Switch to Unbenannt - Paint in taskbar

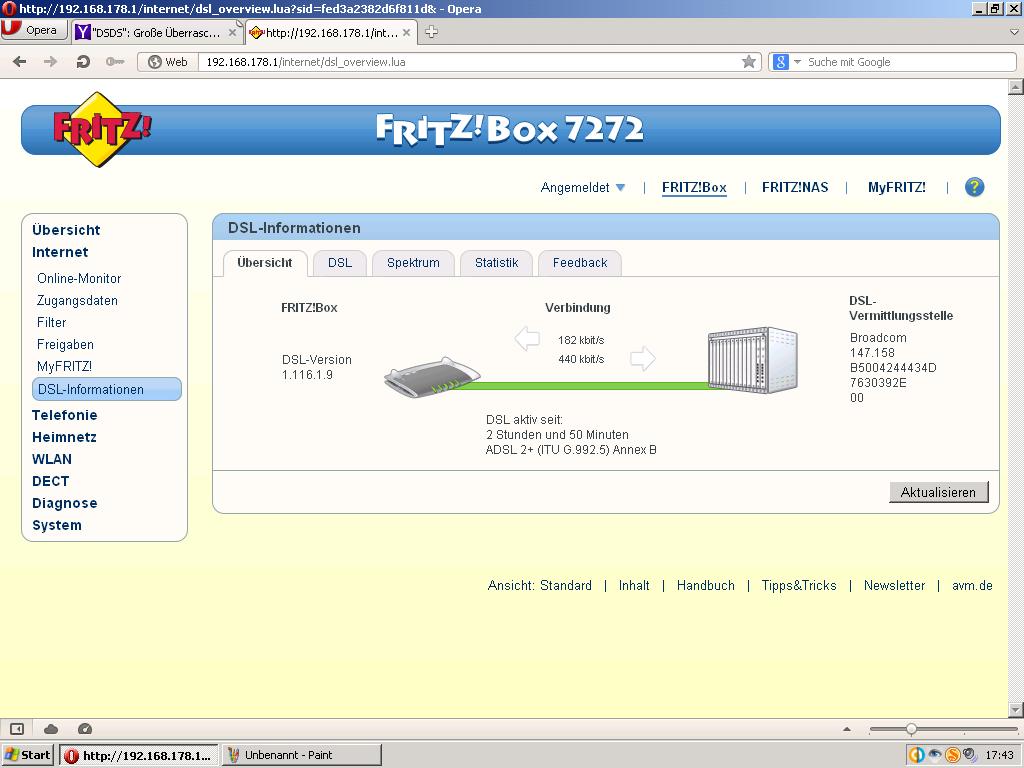(x=302, y=755)
